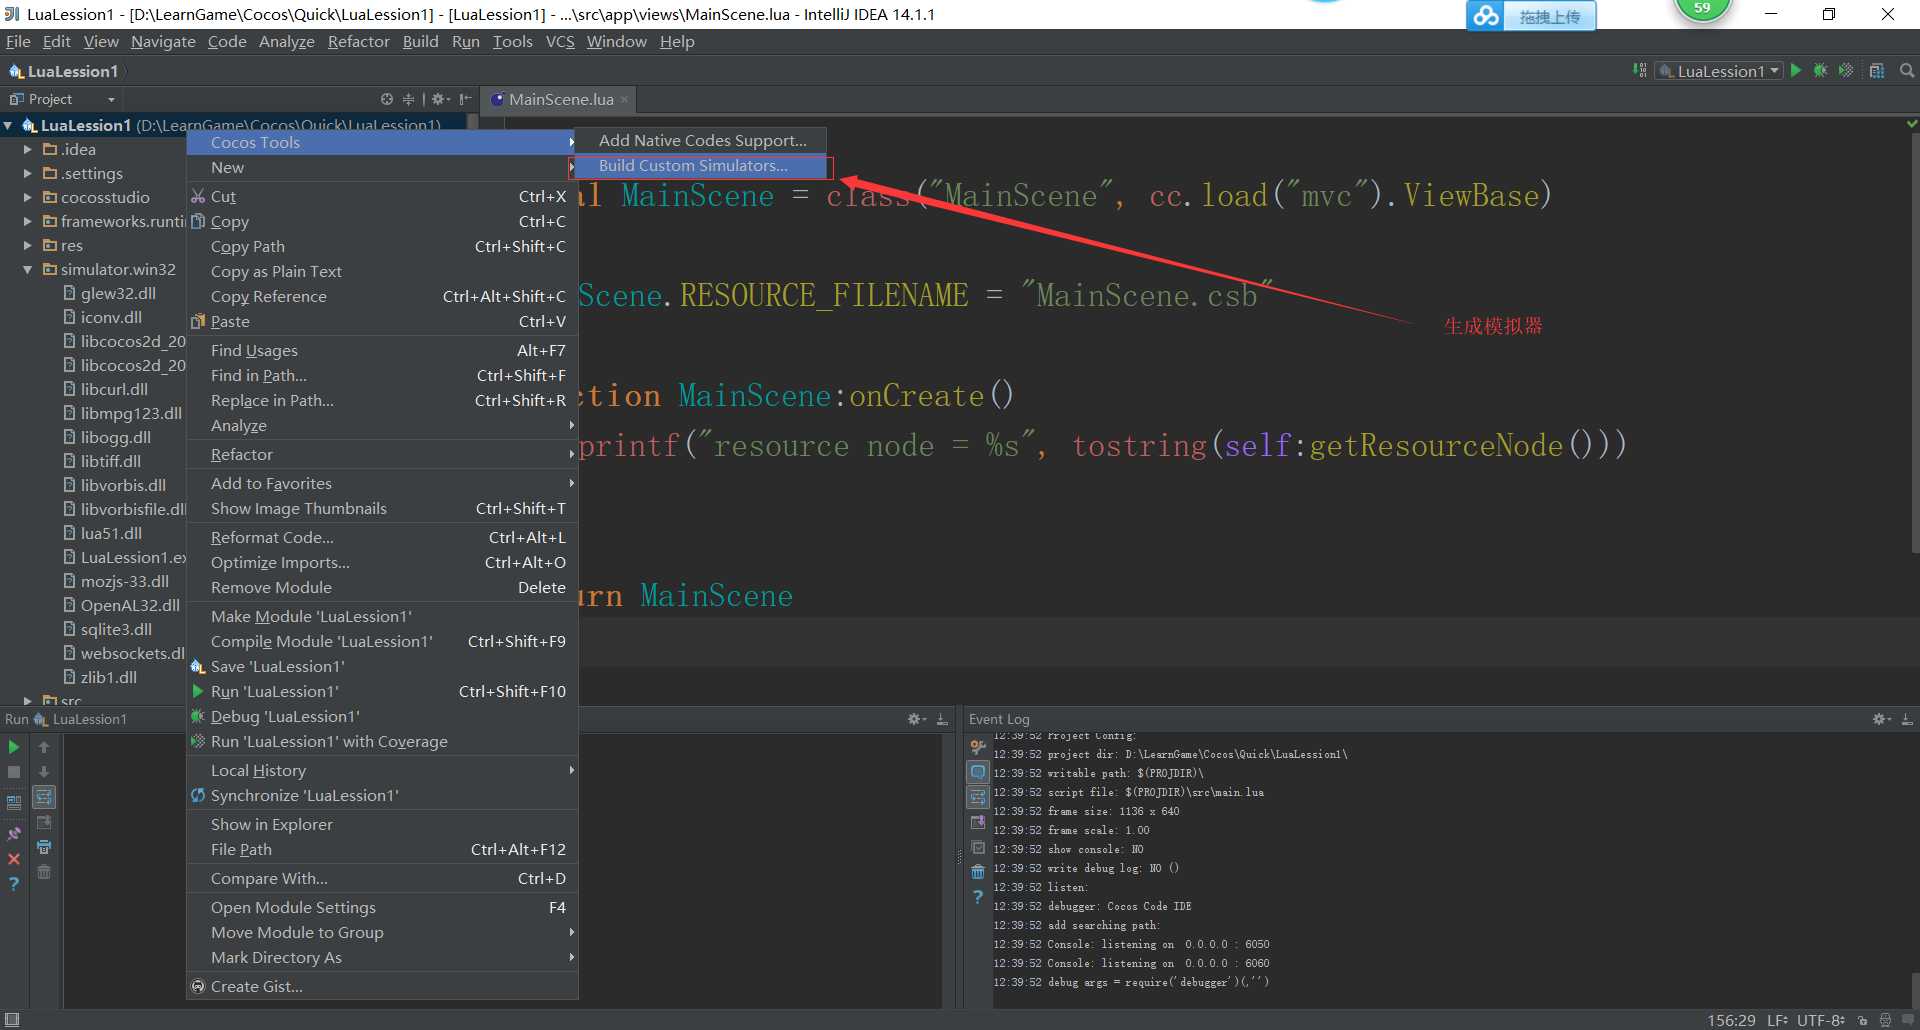Open Project panel gear settings
Screen dimensions: 1920x1030
tap(439, 99)
